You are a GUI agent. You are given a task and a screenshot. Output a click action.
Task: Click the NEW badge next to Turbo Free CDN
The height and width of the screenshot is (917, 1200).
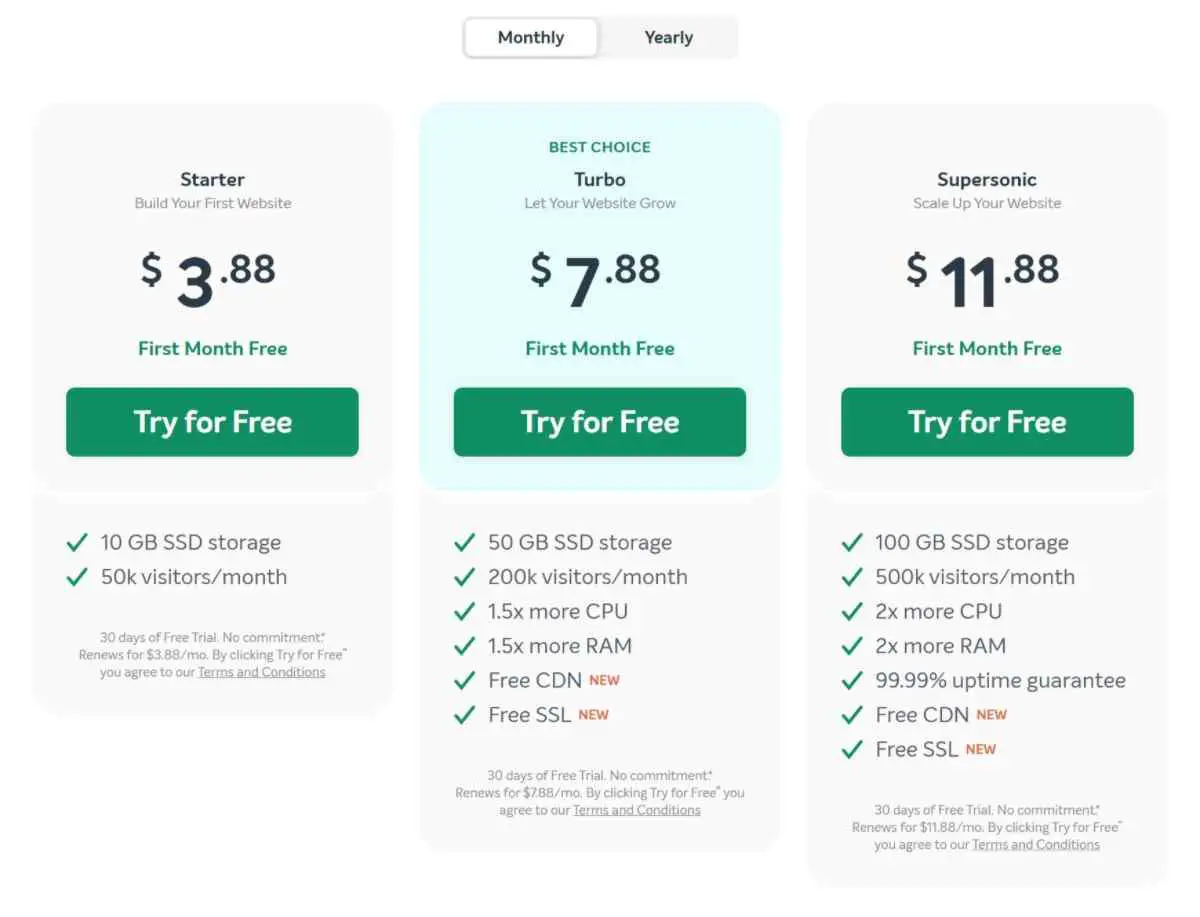coord(604,680)
